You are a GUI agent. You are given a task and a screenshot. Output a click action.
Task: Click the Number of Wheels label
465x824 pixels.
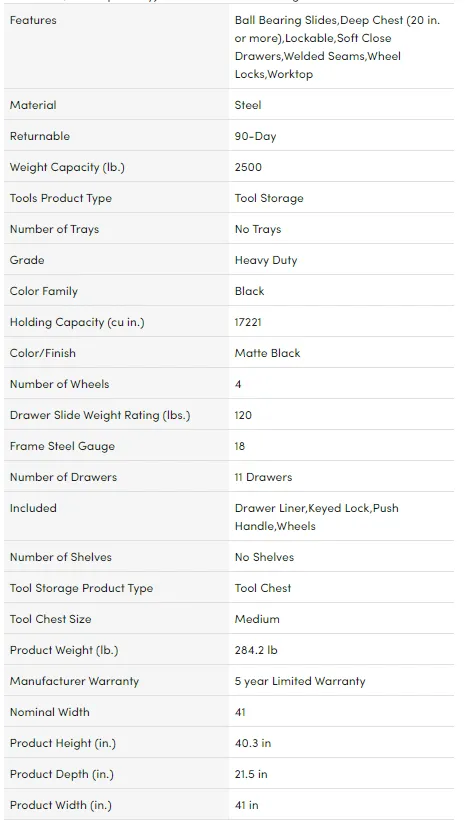tap(59, 384)
